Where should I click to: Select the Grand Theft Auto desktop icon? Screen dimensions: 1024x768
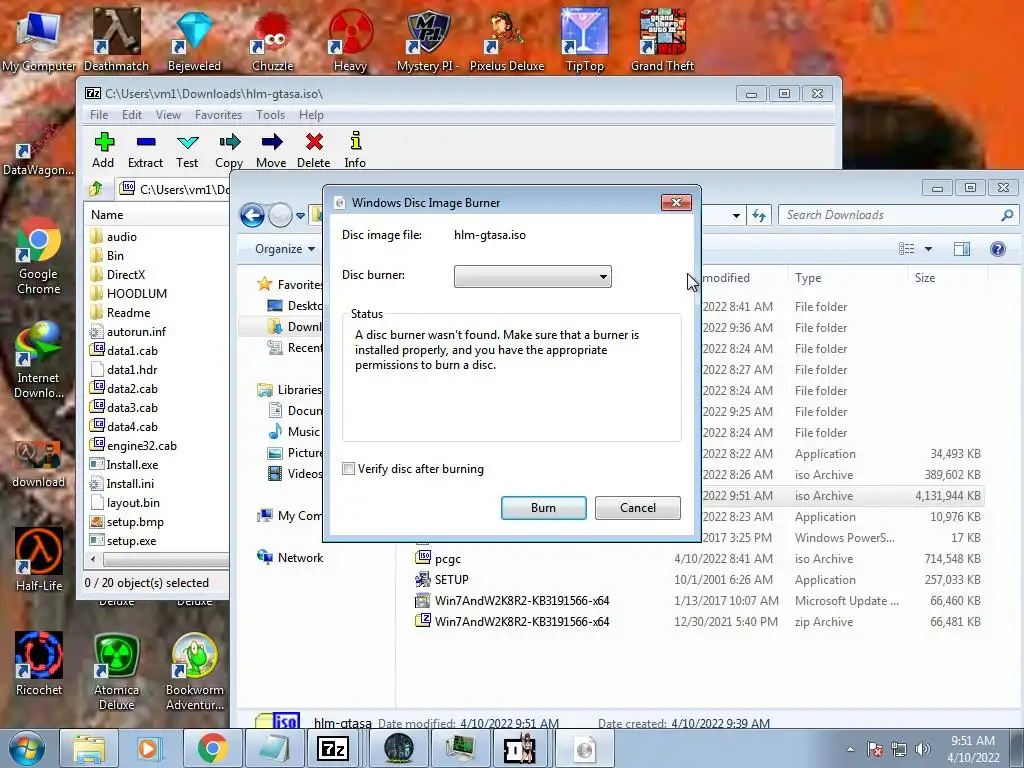(662, 40)
